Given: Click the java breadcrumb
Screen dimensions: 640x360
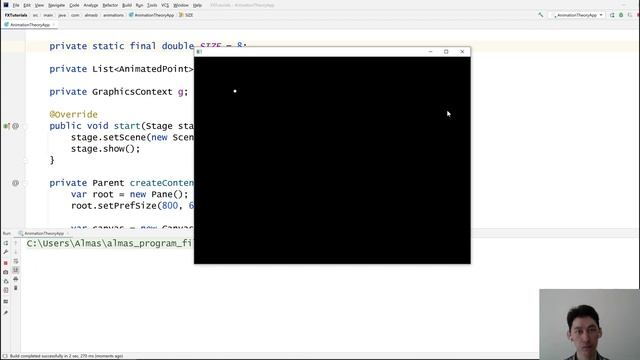Looking at the screenshot, I should pos(62,15).
